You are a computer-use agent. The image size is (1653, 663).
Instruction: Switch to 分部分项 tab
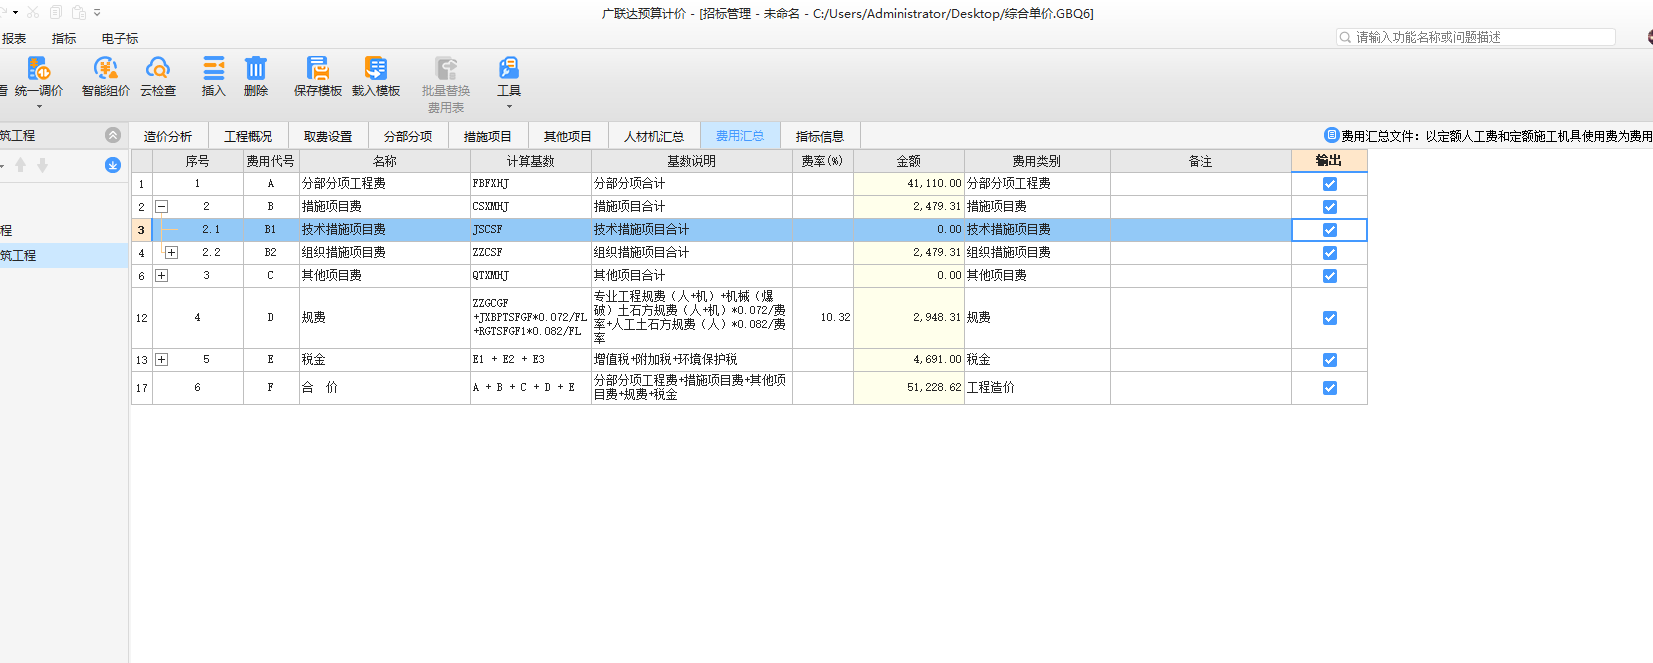pos(408,136)
